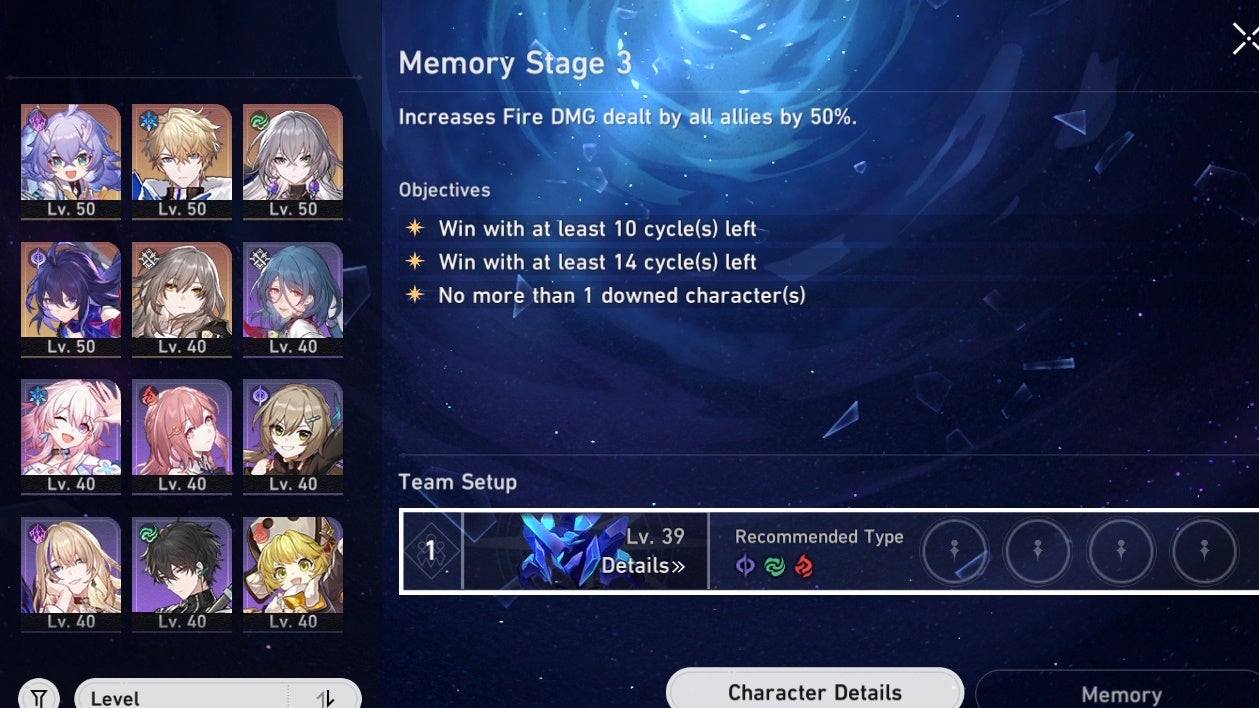This screenshot has height=708, width=1259.
Task: Click the fourth empty team slot
Action: (1205, 551)
